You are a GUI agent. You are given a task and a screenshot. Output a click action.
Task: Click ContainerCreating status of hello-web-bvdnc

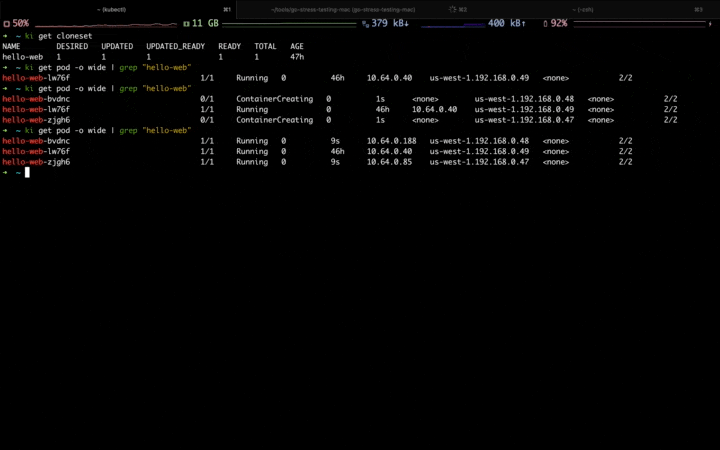[275, 99]
